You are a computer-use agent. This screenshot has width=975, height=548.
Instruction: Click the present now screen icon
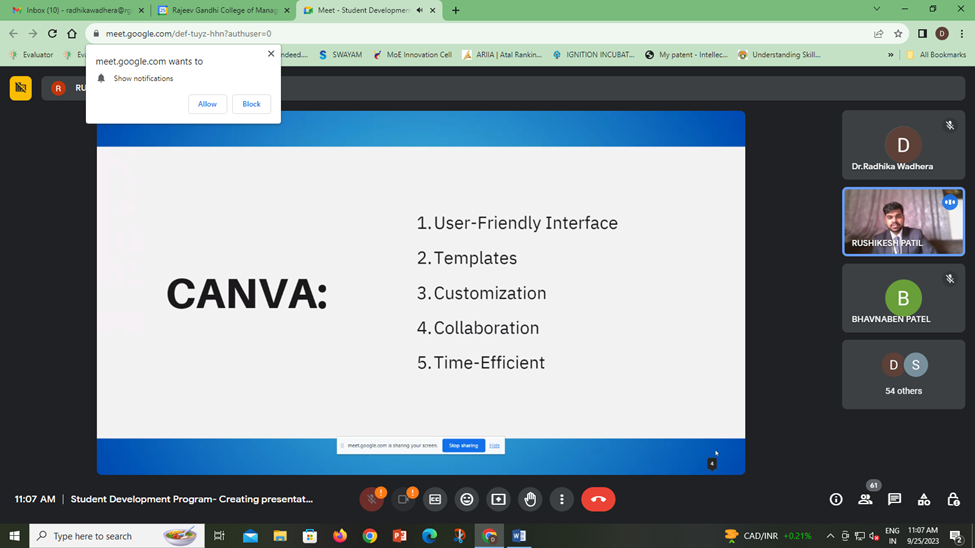tap(498, 499)
